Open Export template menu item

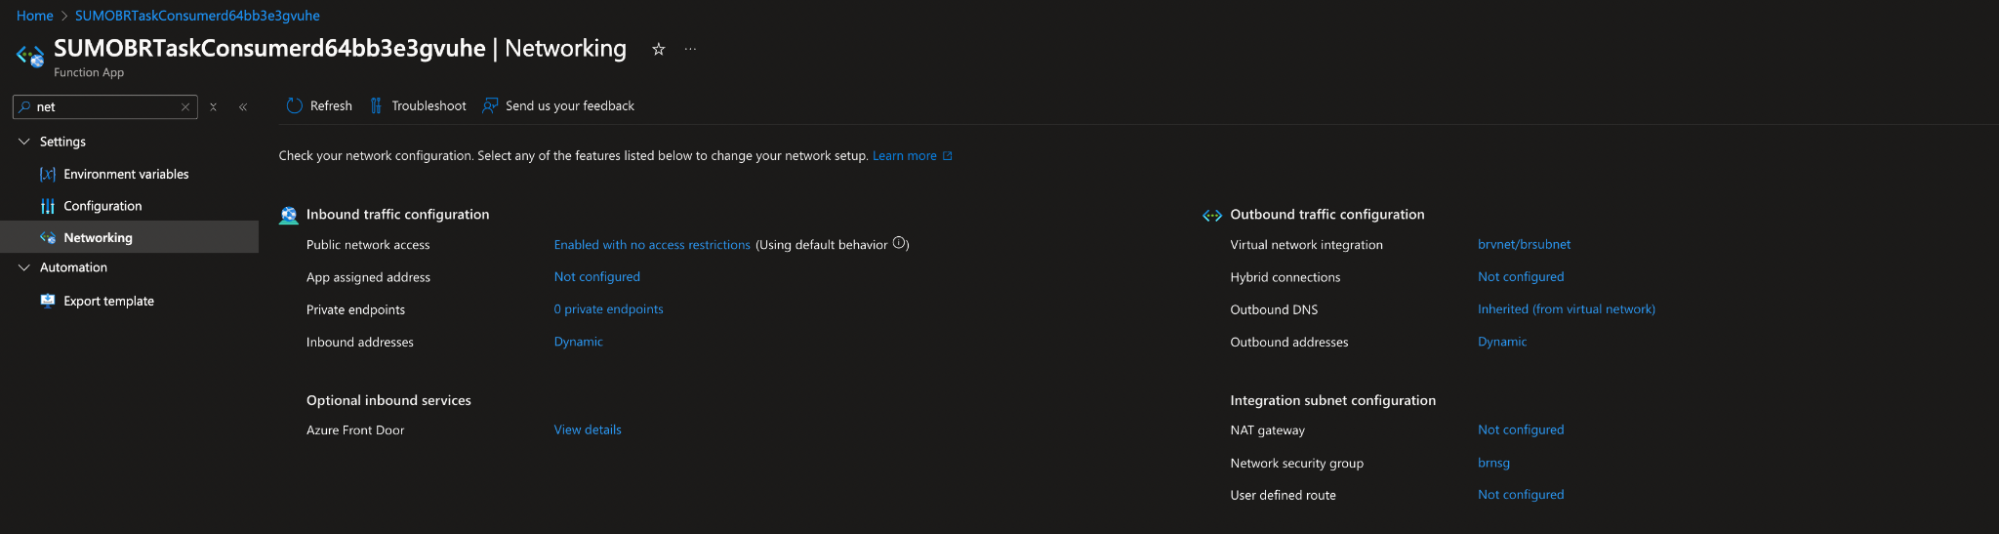tap(108, 301)
